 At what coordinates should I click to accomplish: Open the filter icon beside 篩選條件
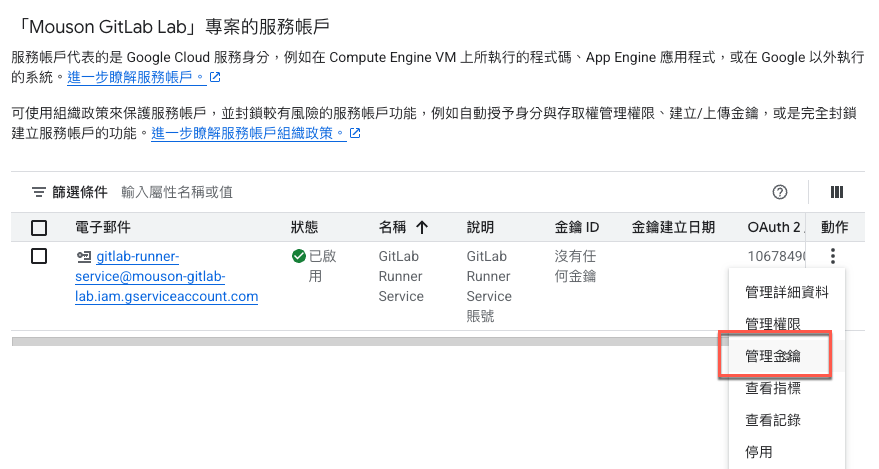(39, 192)
